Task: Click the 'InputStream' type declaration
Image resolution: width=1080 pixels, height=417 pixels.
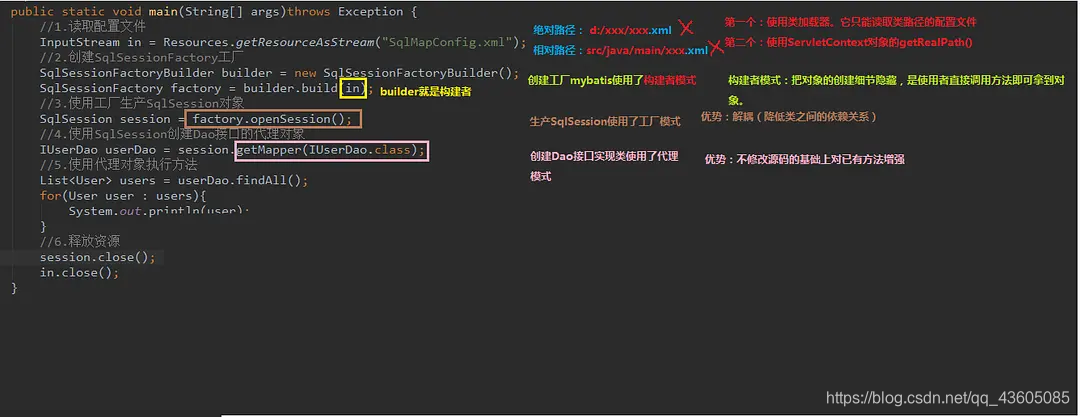Action: tap(80, 42)
